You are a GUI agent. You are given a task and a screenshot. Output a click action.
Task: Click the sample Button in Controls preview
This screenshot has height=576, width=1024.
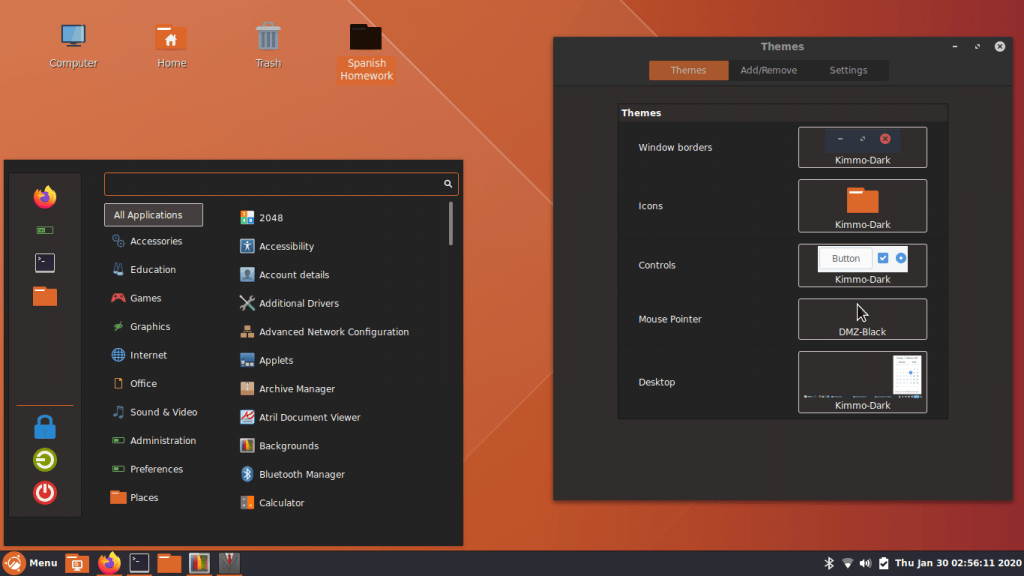(x=845, y=258)
